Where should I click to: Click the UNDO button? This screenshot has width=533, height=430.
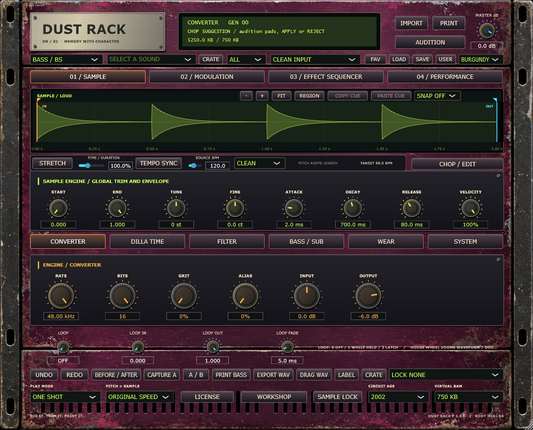point(44,375)
